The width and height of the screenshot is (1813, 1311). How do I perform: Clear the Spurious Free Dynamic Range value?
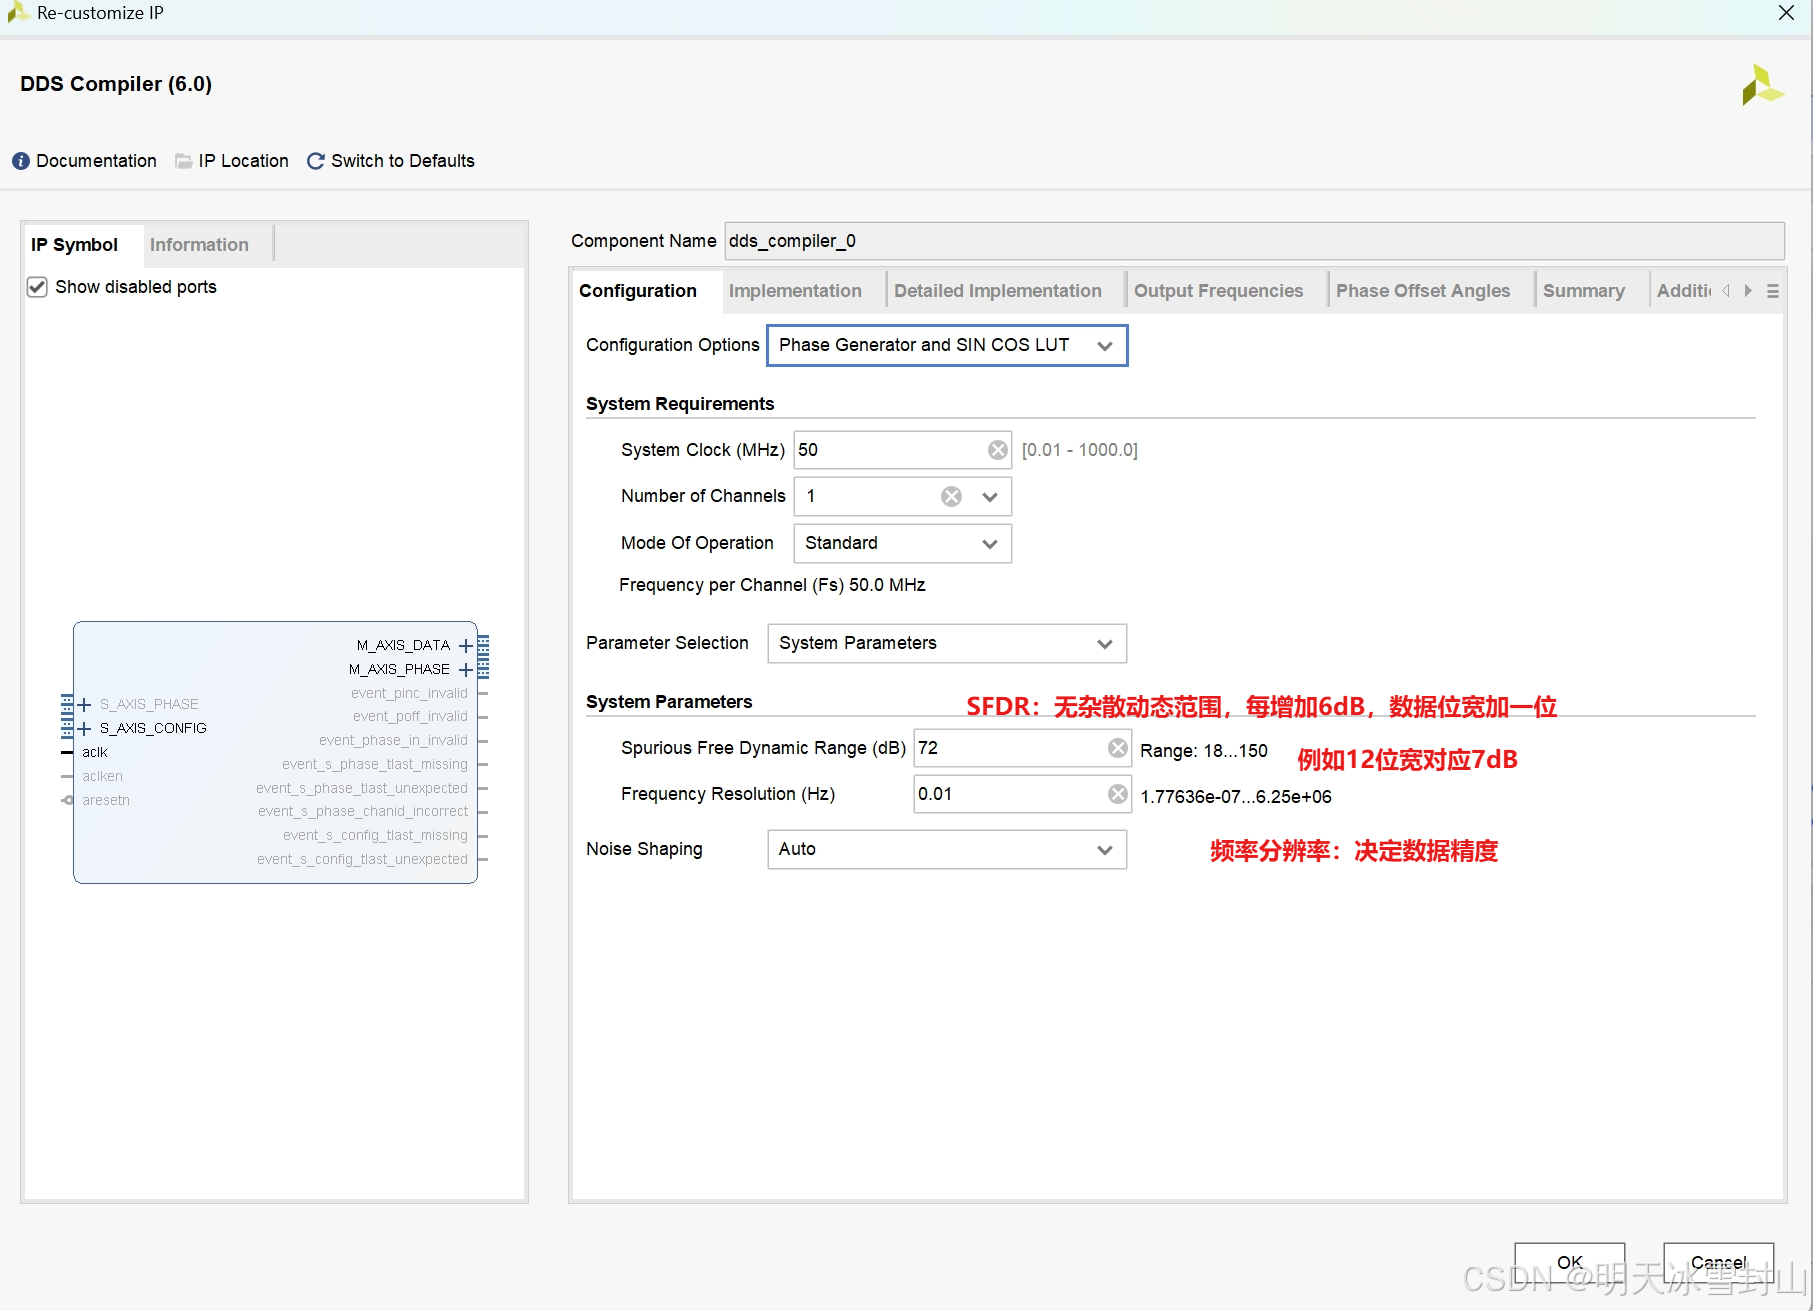click(x=1117, y=748)
